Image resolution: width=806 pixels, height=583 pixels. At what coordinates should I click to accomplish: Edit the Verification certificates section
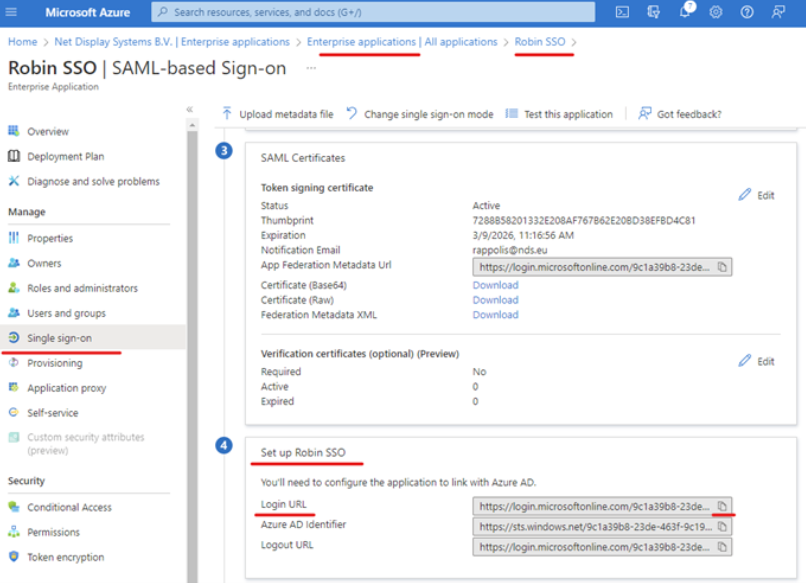(757, 361)
